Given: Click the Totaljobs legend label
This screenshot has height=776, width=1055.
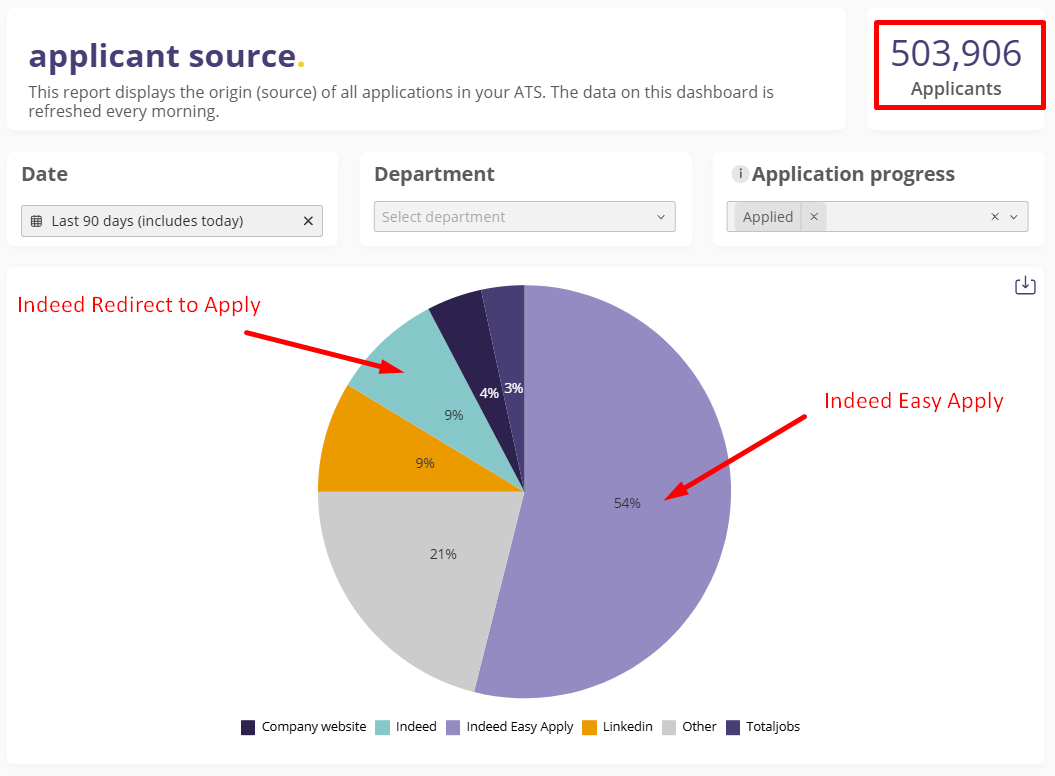Looking at the screenshot, I should (772, 727).
